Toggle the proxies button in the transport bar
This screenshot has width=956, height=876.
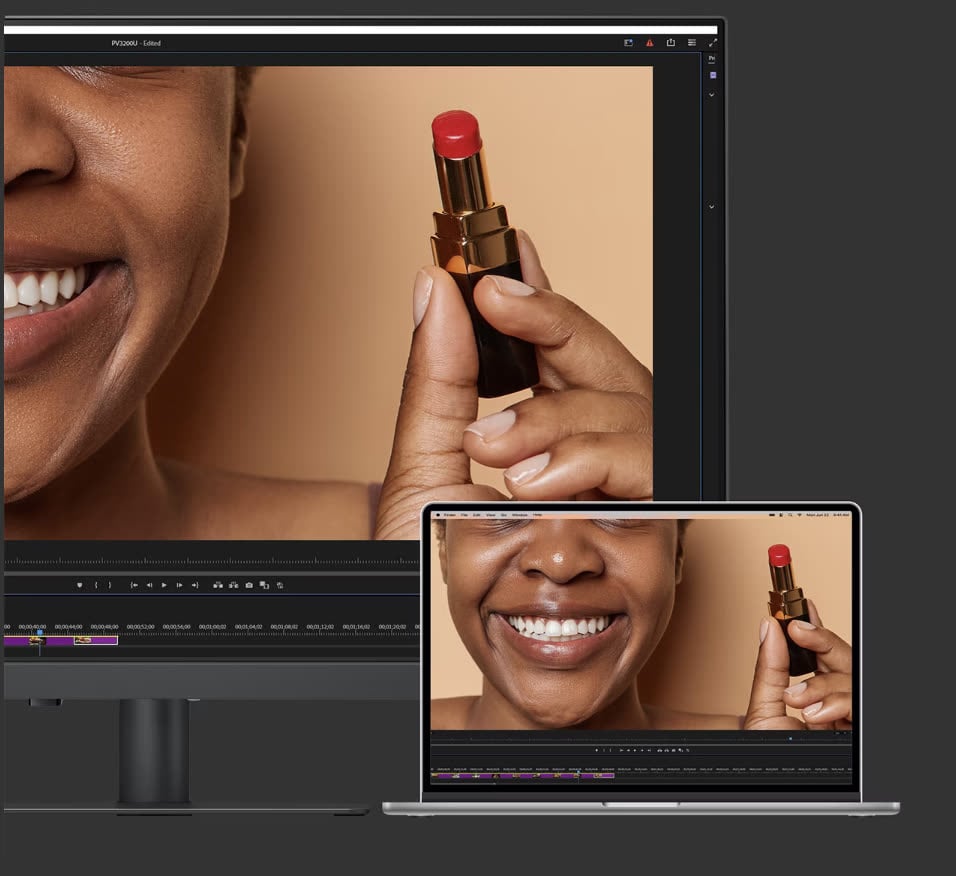pyautogui.click(x=280, y=585)
